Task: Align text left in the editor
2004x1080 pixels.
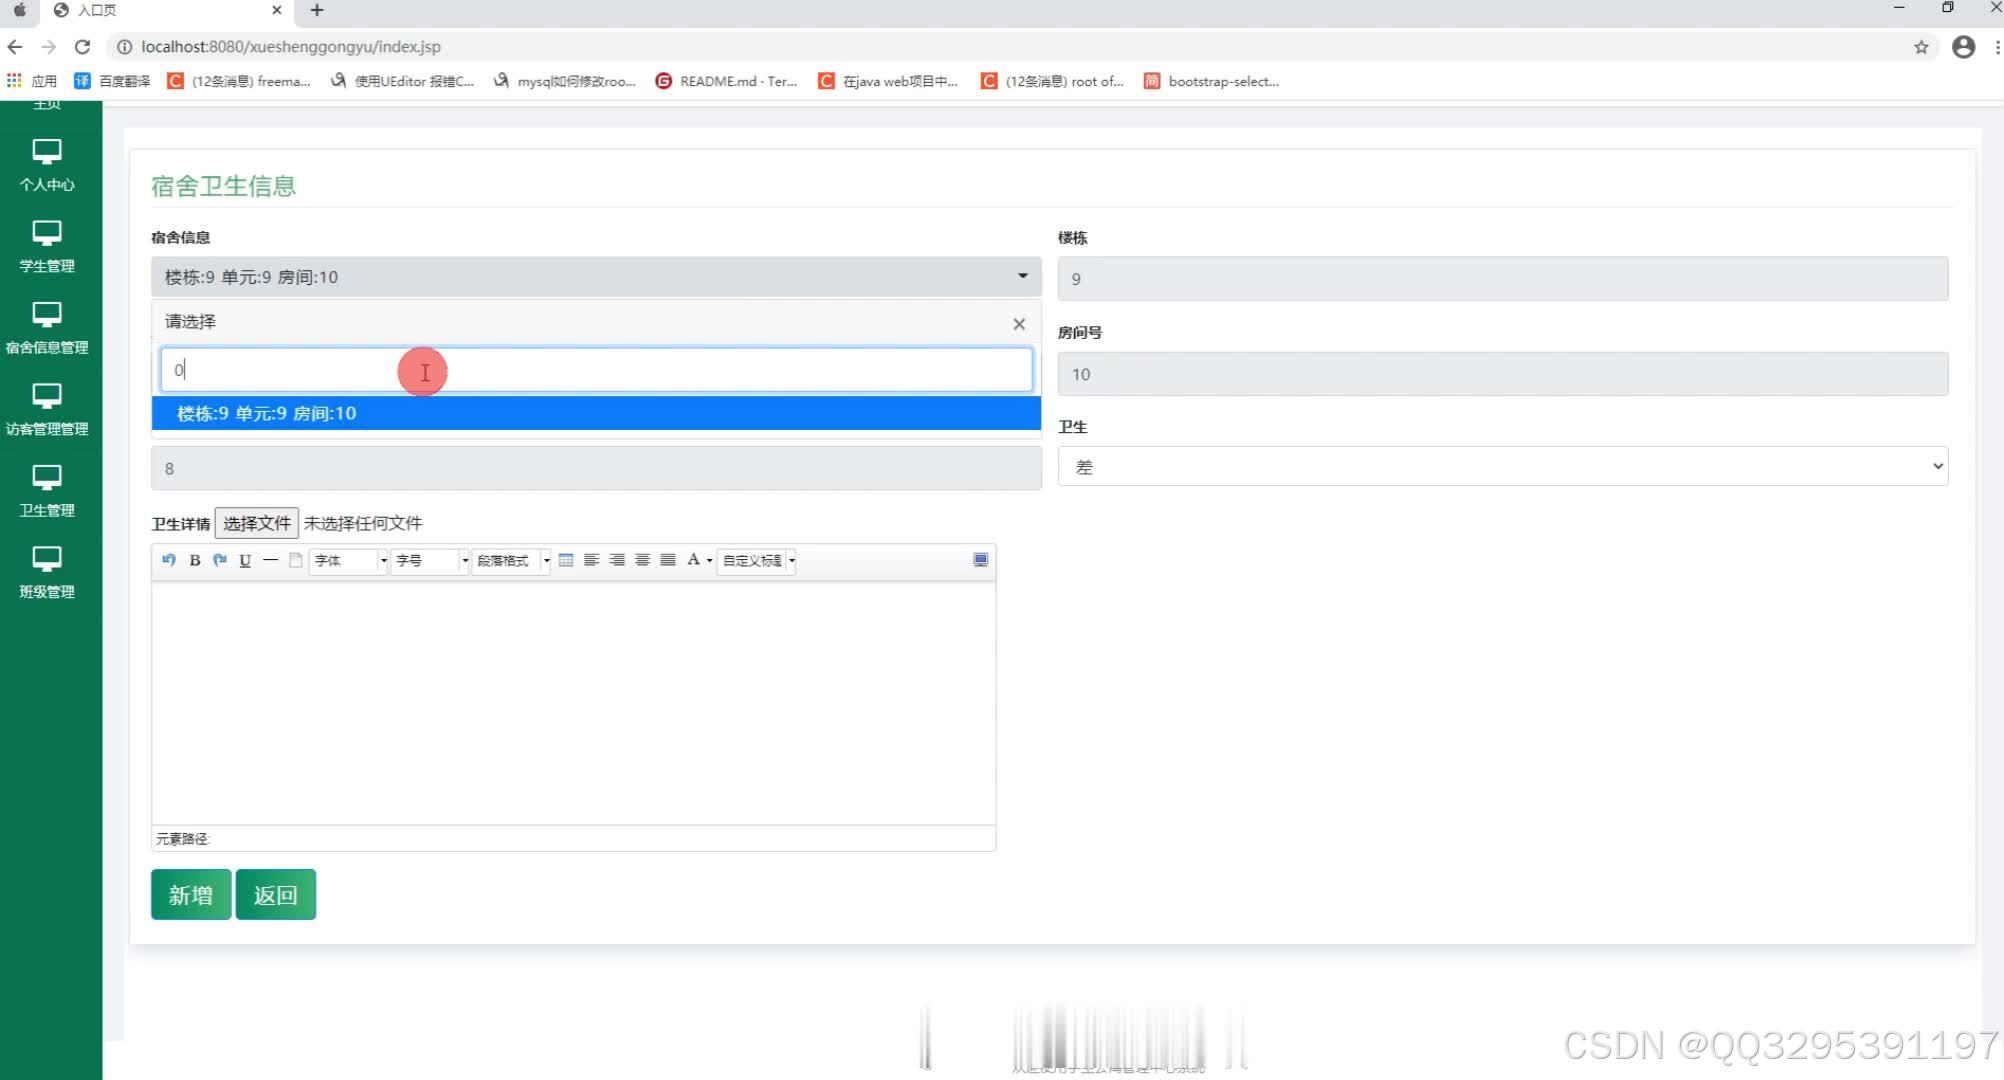Action: click(592, 560)
